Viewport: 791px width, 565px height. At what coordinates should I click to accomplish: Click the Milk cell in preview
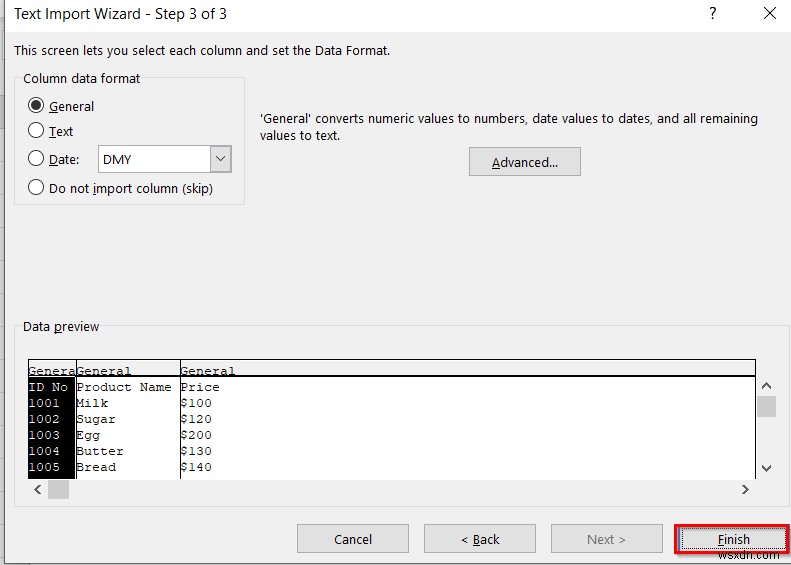(92, 403)
